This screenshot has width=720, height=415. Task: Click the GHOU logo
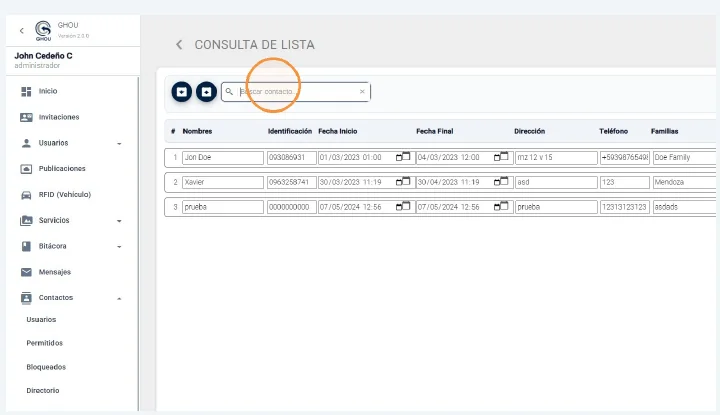pyautogui.click(x=43, y=30)
